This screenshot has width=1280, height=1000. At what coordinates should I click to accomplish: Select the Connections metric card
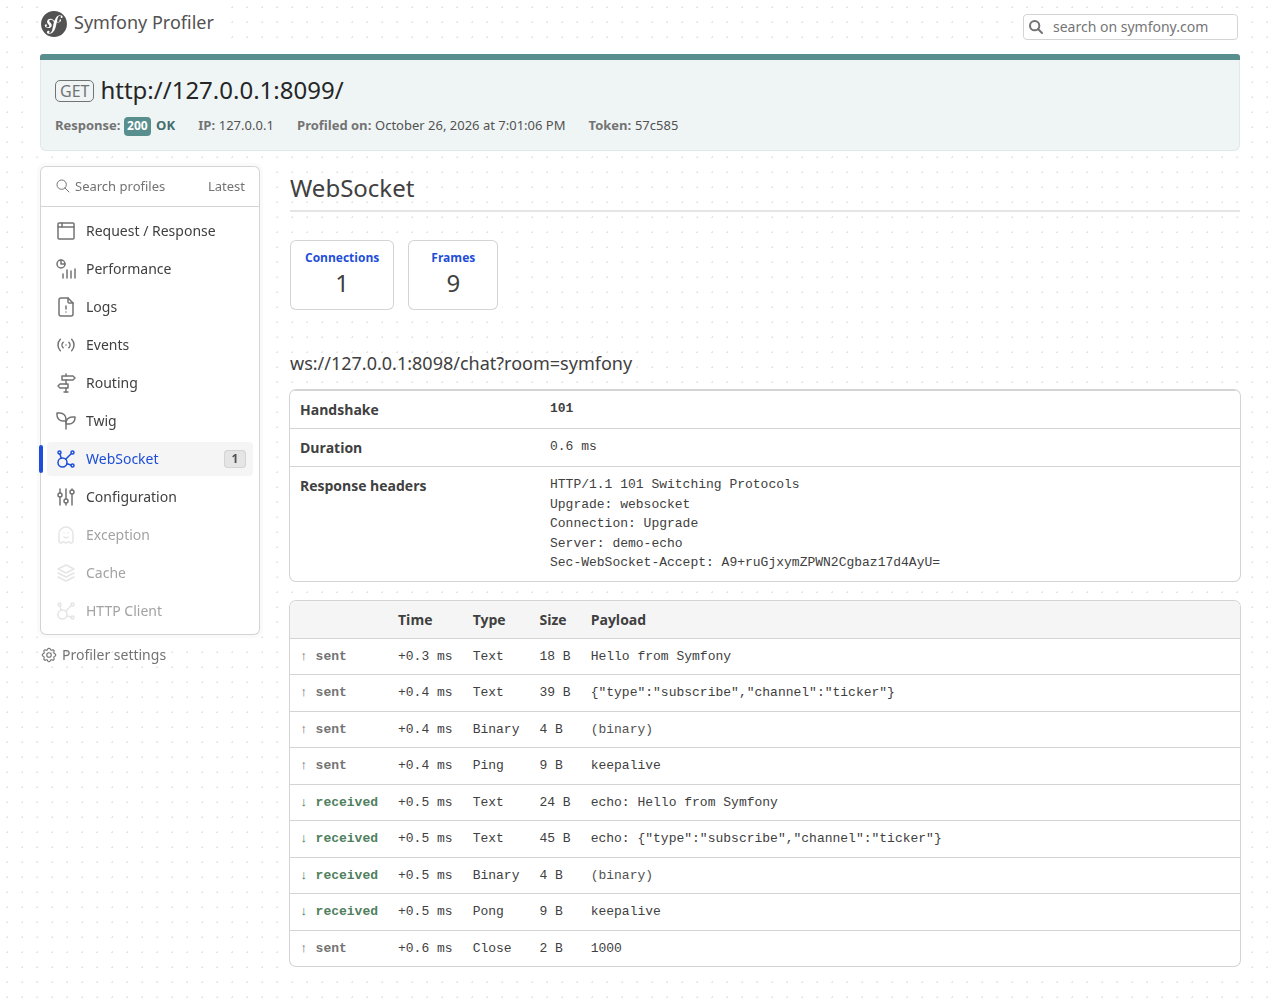(342, 275)
